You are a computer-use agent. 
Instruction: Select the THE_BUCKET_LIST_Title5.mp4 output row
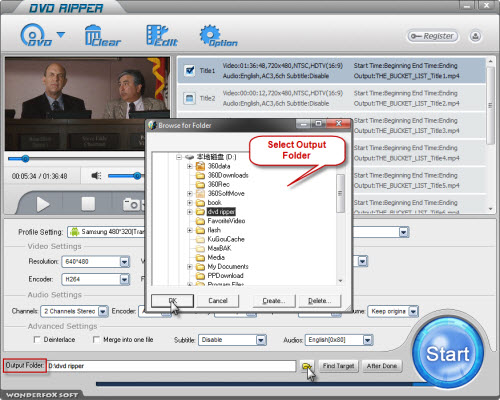pos(406,186)
